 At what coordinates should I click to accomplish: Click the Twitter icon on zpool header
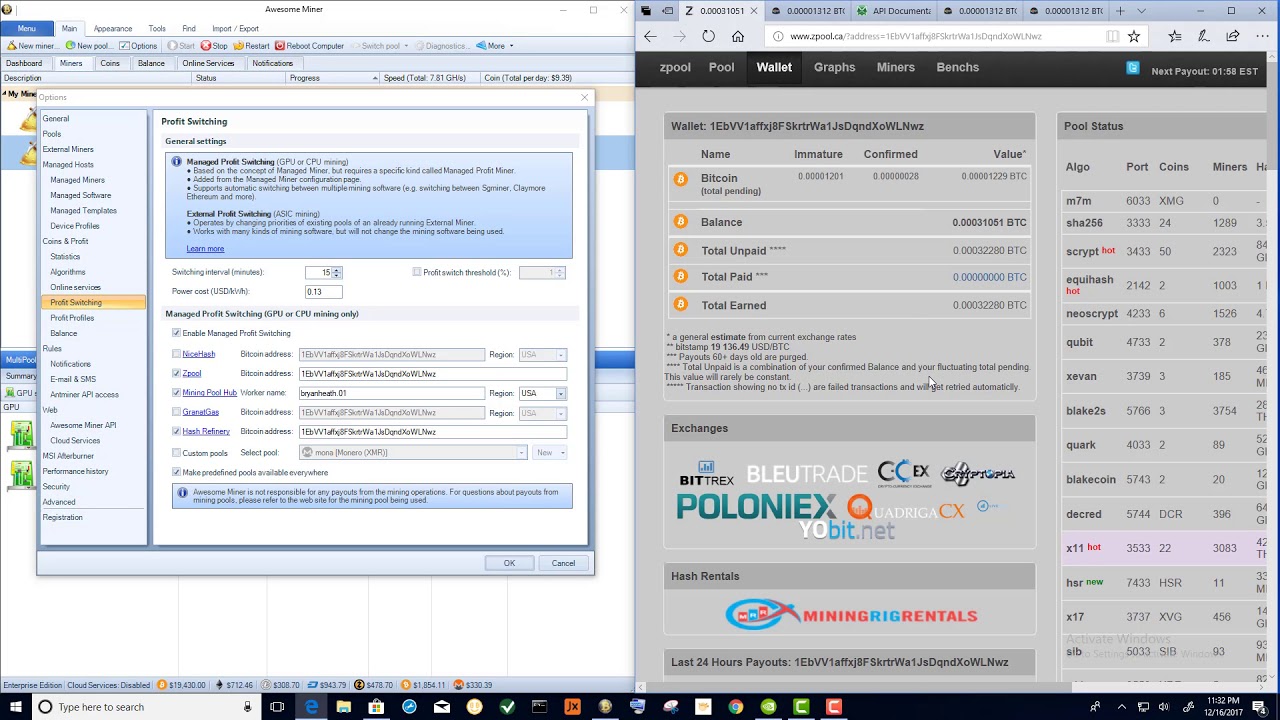(x=1133, y=68)
